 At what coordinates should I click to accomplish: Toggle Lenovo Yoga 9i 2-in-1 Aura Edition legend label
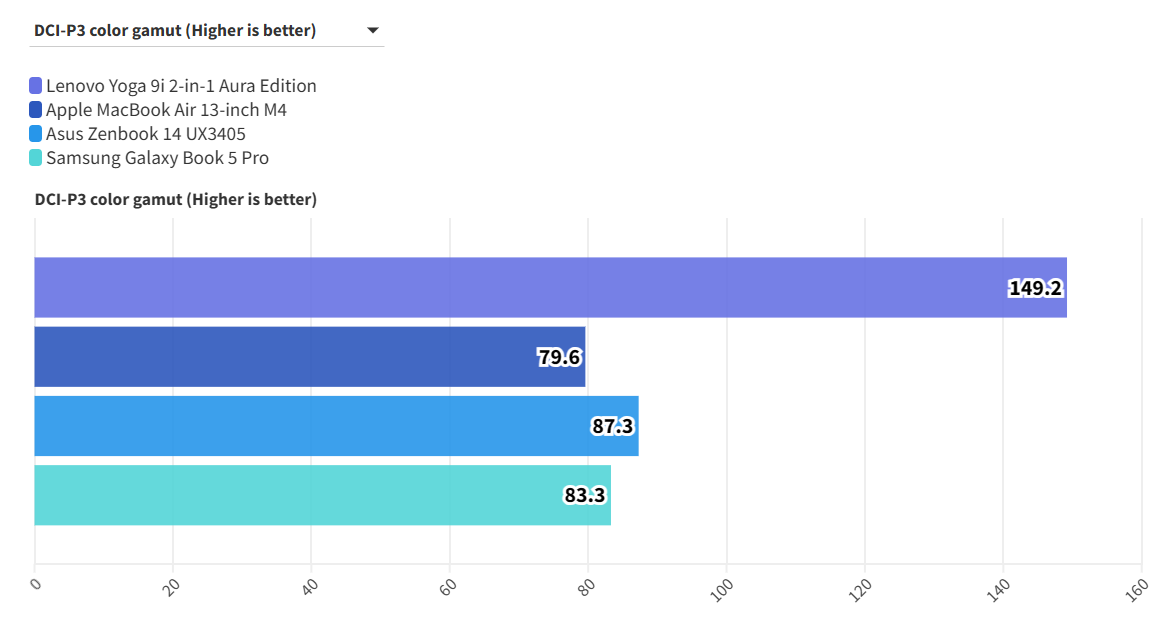[181, 86]
